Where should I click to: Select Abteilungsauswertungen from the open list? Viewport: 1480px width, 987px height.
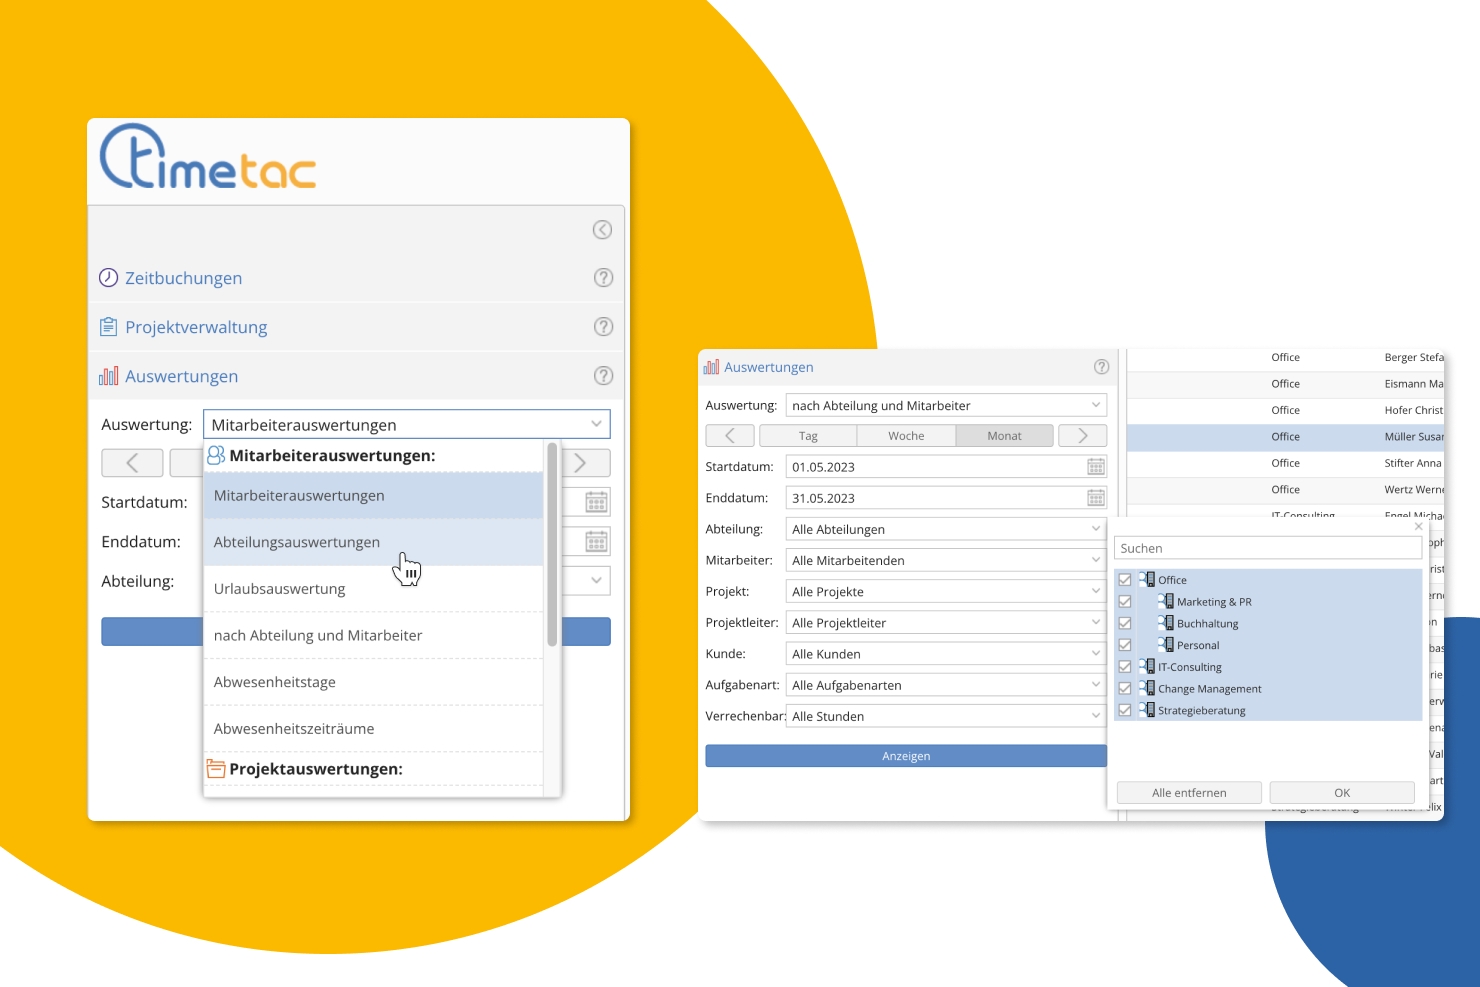click(373, 542)
